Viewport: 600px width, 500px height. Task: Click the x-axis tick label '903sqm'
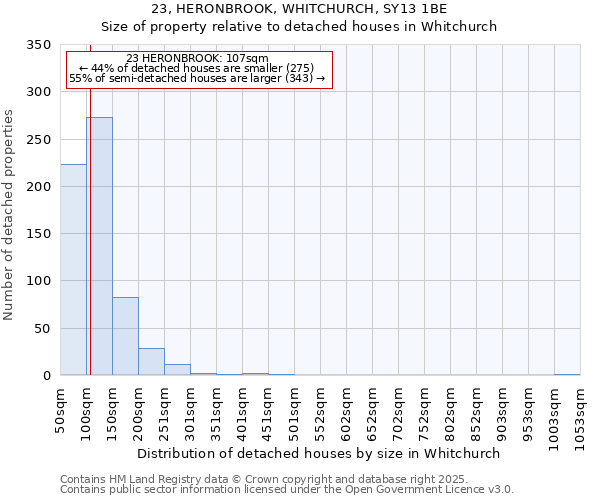503,415
